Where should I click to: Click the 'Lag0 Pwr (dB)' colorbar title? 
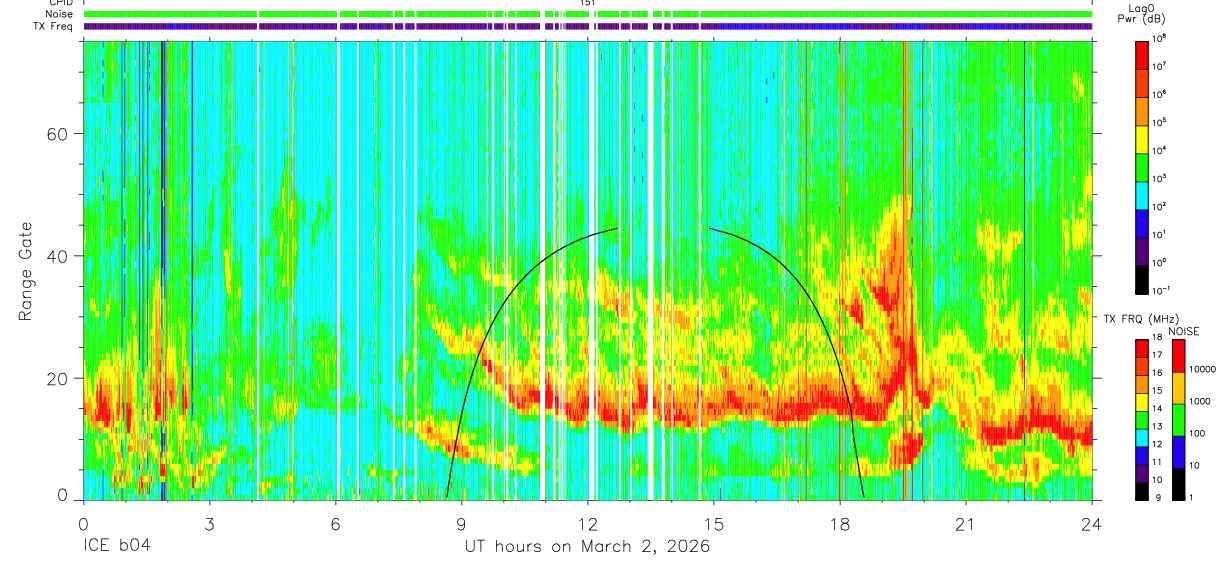(1141, 13)
